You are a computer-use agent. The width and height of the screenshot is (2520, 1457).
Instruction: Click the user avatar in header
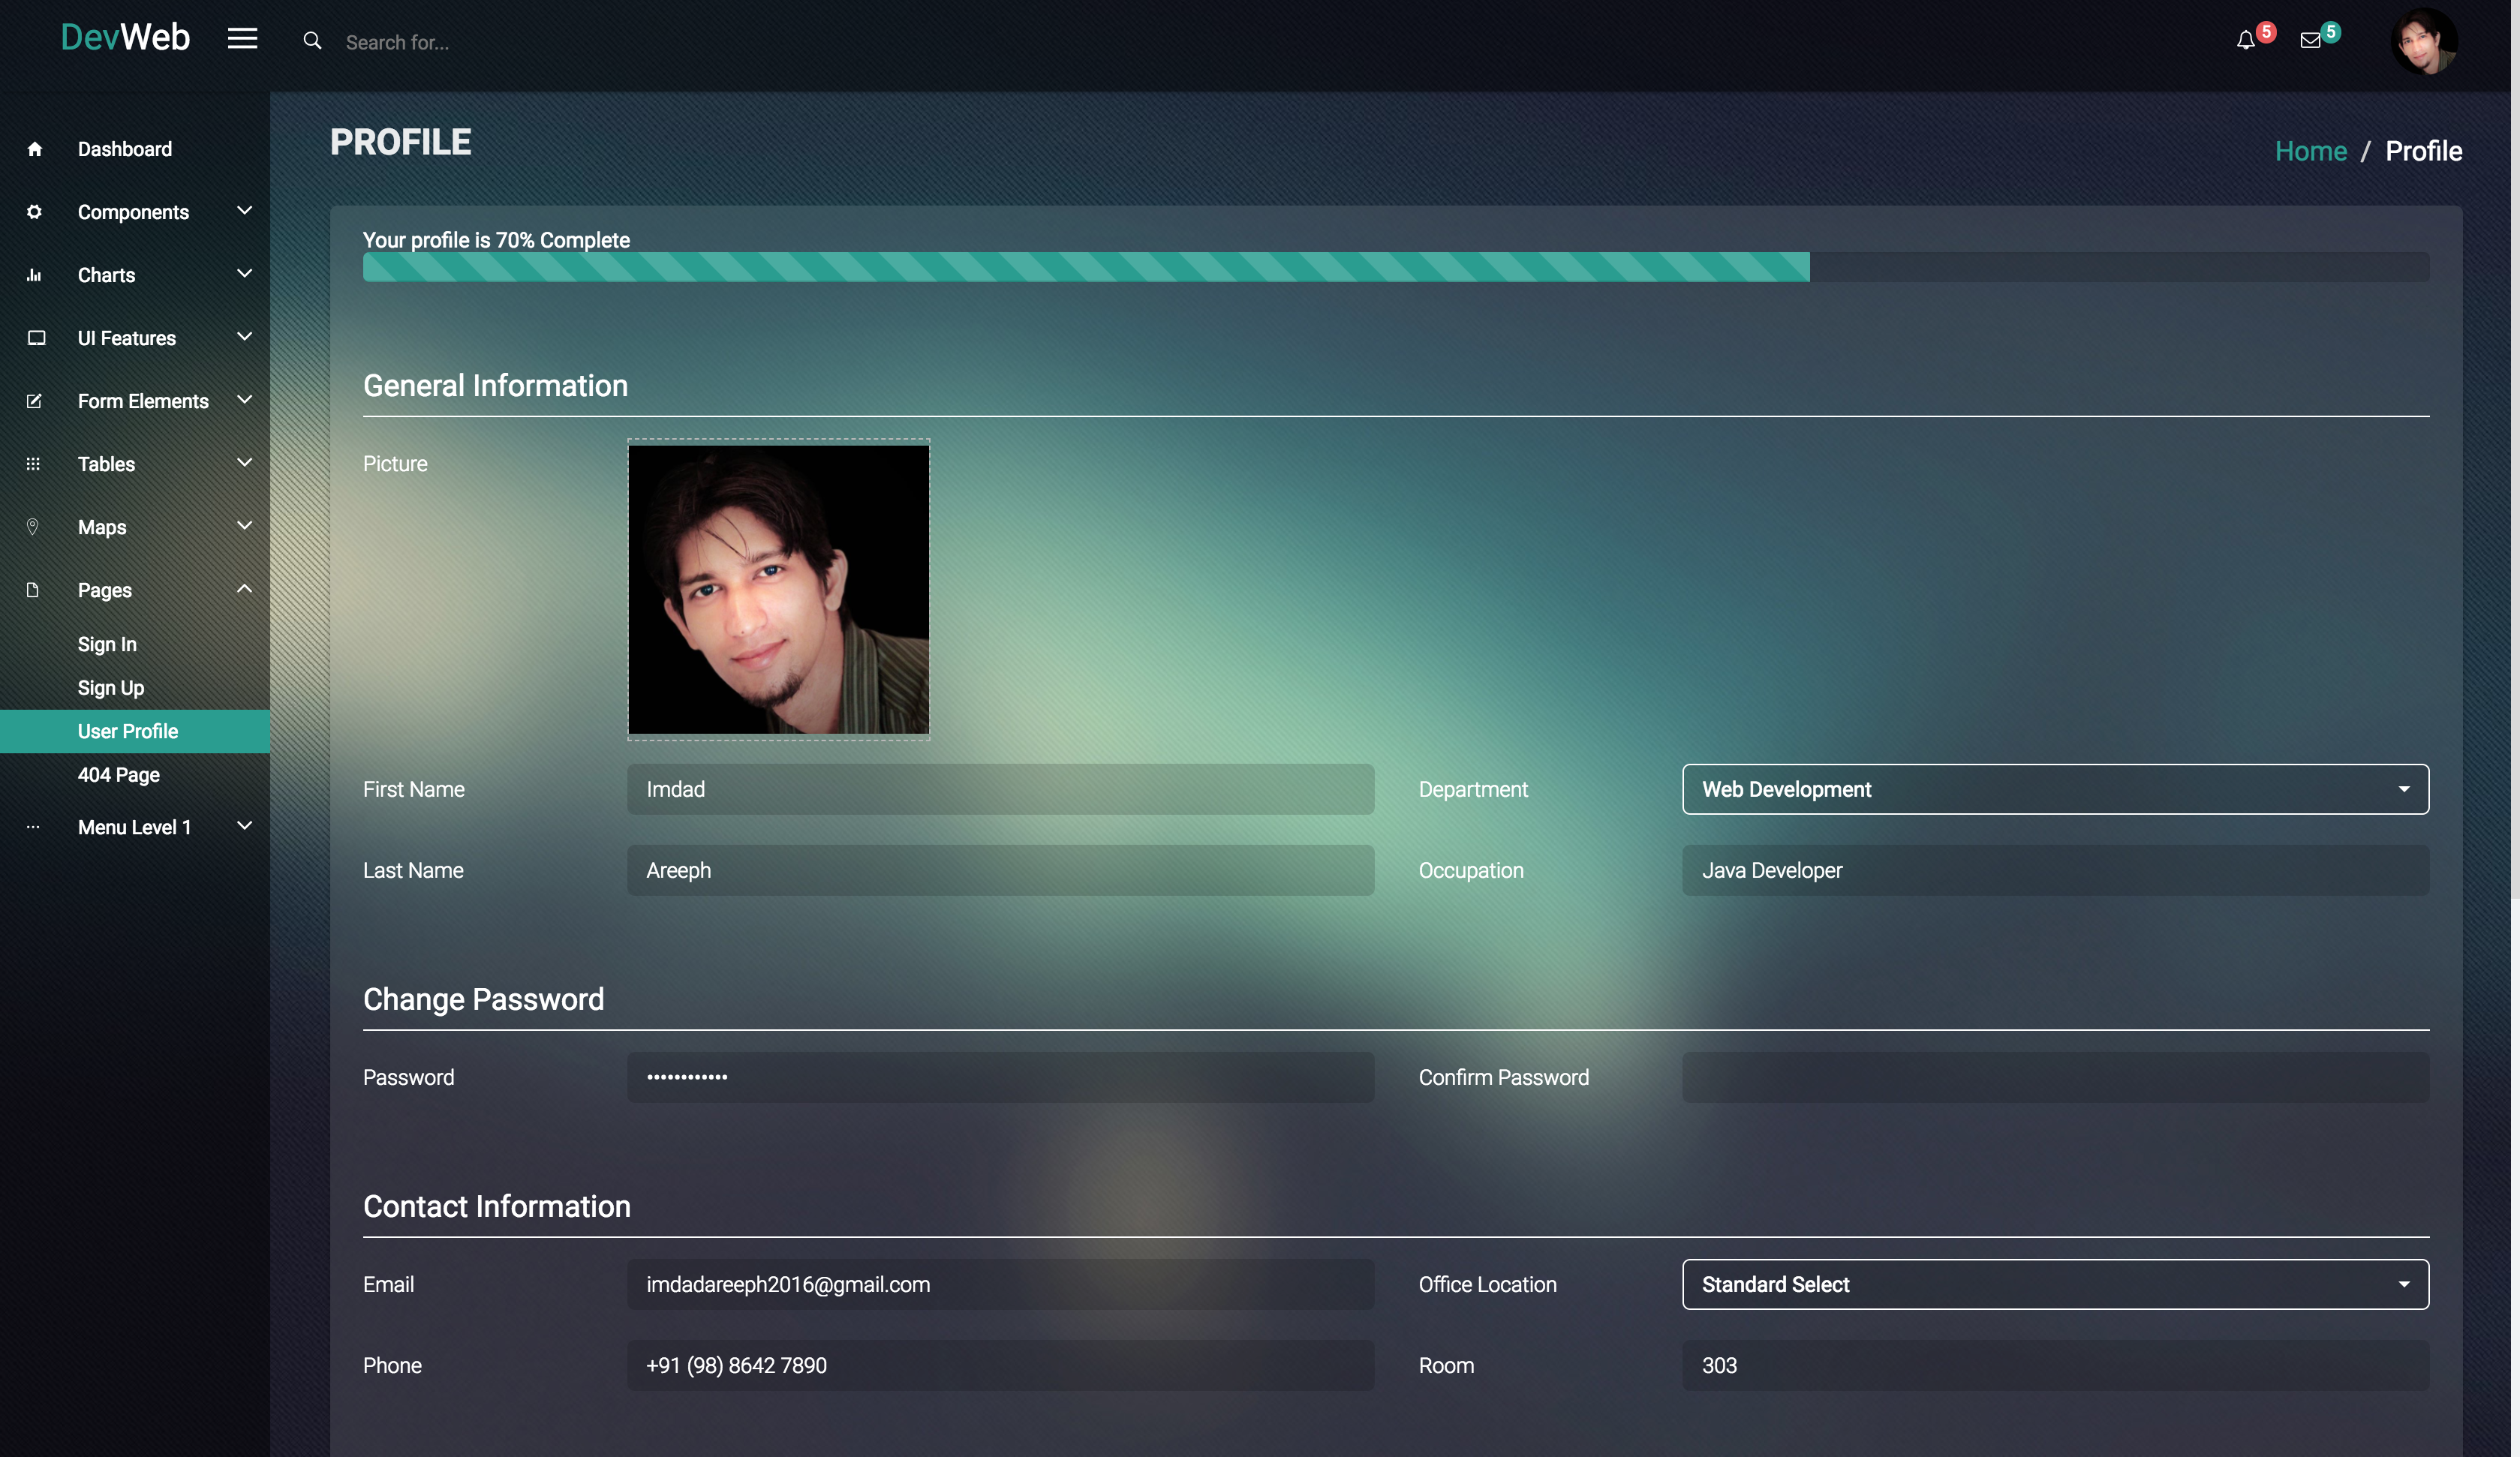coord(2424,42)
